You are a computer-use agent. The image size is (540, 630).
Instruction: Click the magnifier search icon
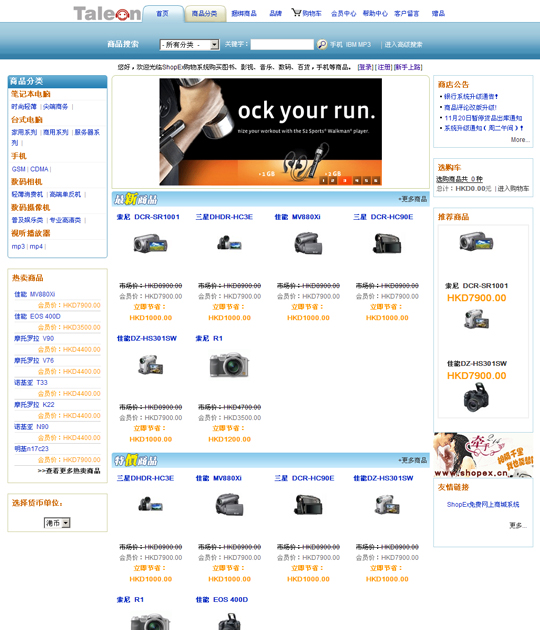coord(322,44)
